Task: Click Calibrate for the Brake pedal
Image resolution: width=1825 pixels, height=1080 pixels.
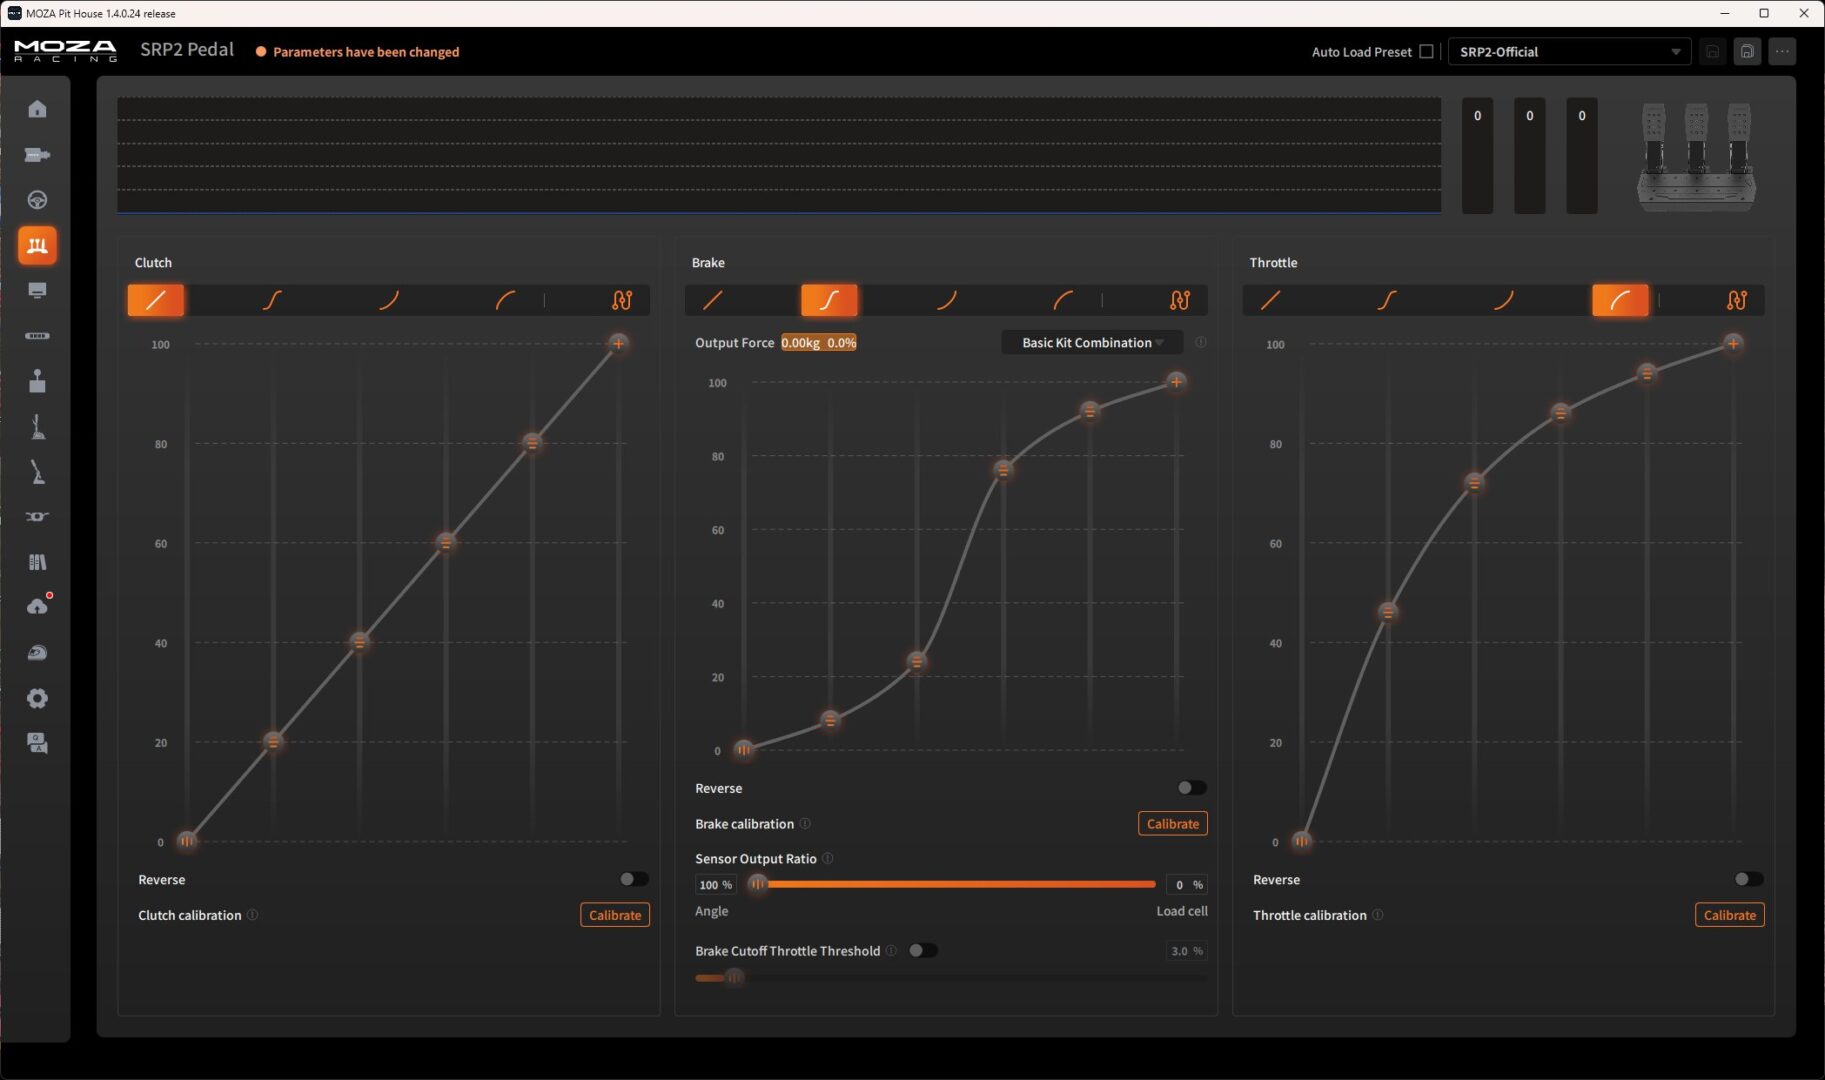Action: coord(1173,824)
